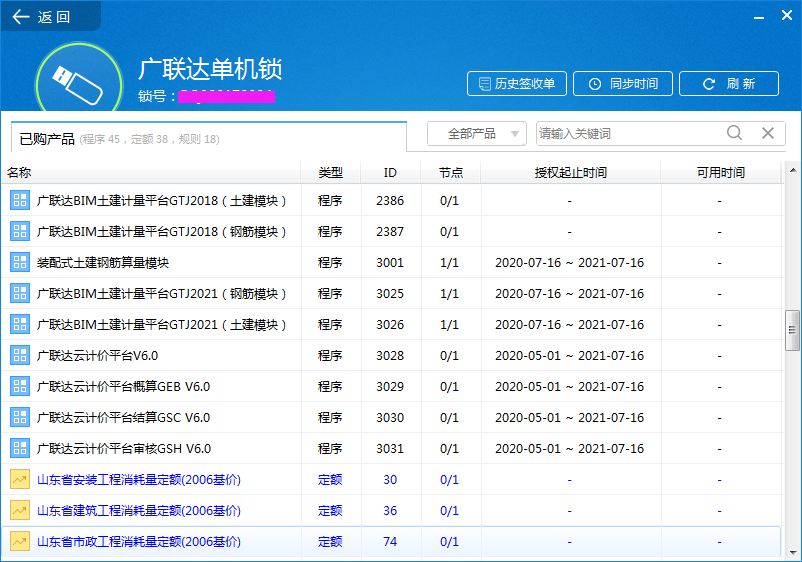802x562 pixels.
Task: Click ID cell 3028
Action: pos(390,355)
